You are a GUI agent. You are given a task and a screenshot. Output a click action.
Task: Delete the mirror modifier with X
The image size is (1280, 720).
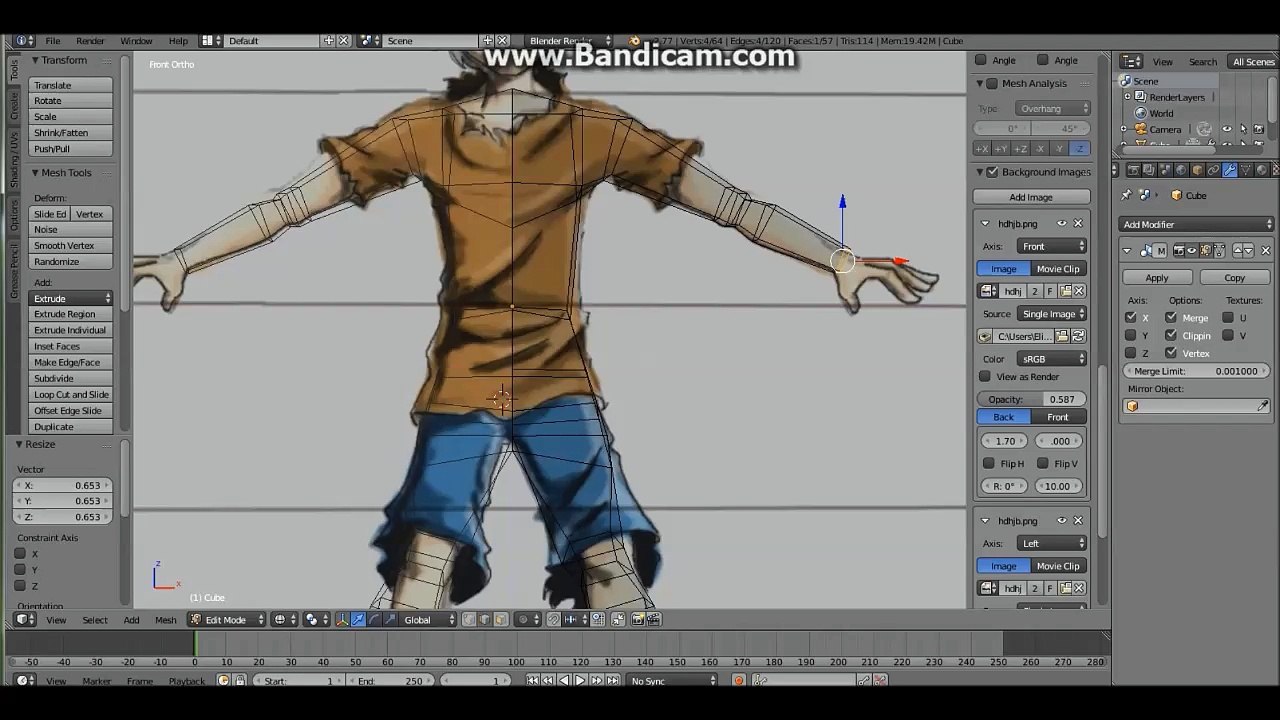1266,250
